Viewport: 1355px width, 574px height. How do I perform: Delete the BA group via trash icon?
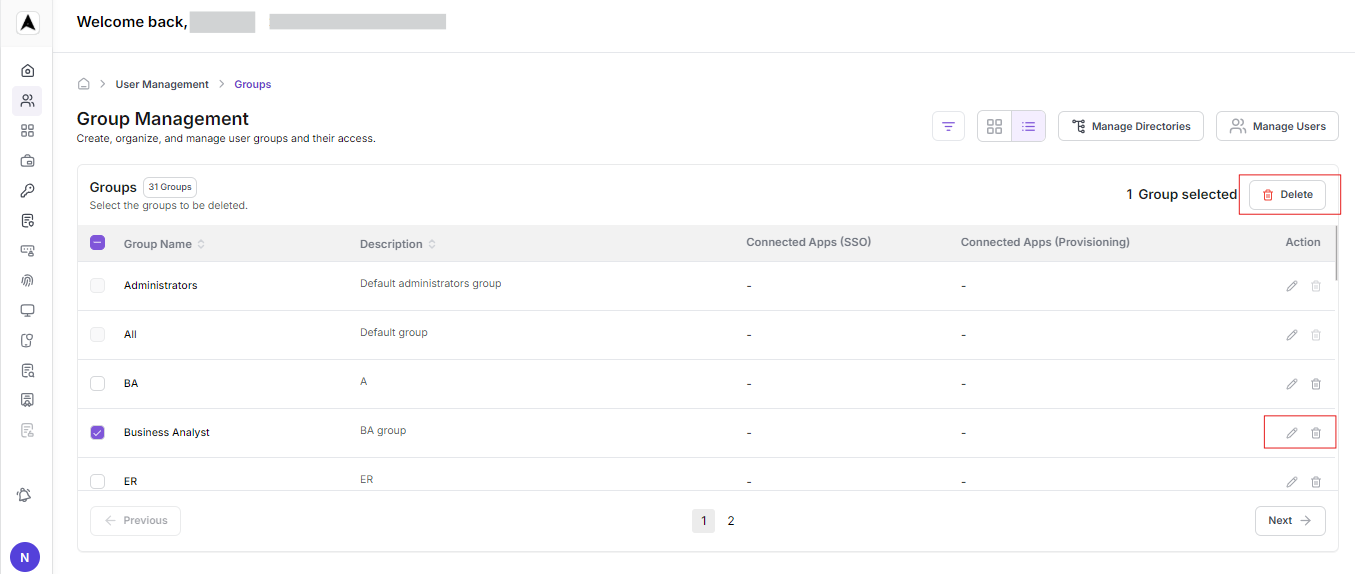1316,384
